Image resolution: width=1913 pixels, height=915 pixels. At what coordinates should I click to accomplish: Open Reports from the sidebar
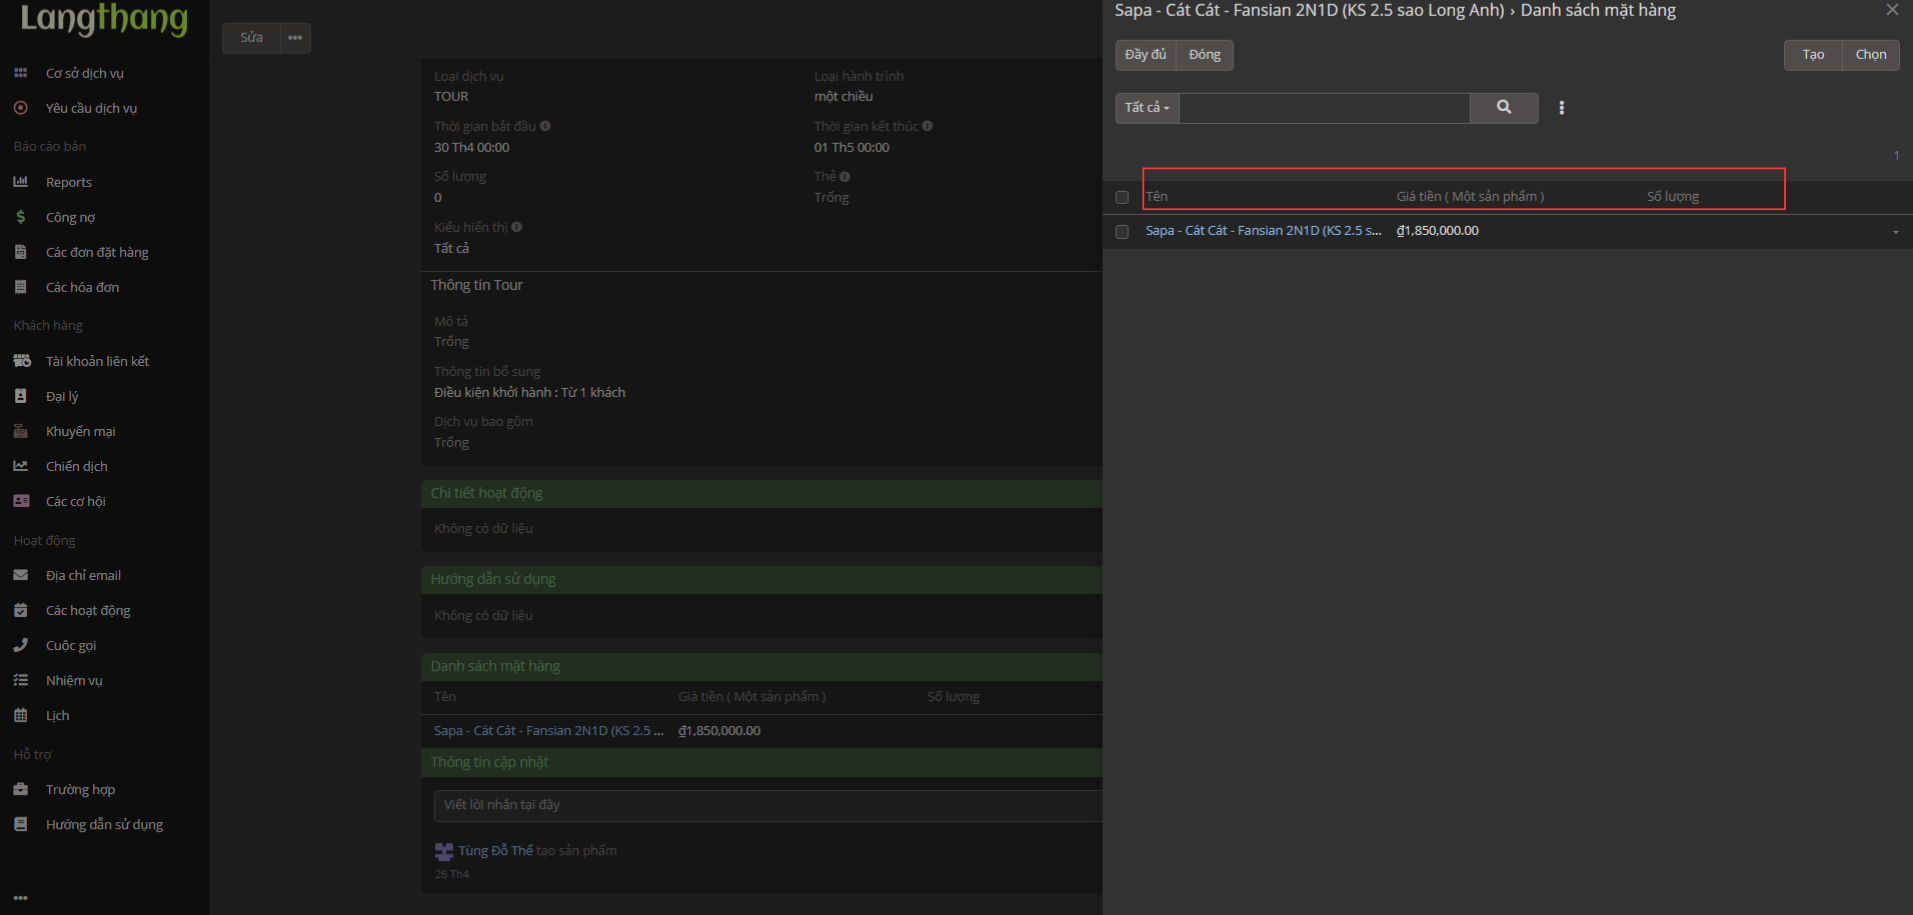click(x=68, y=182)
